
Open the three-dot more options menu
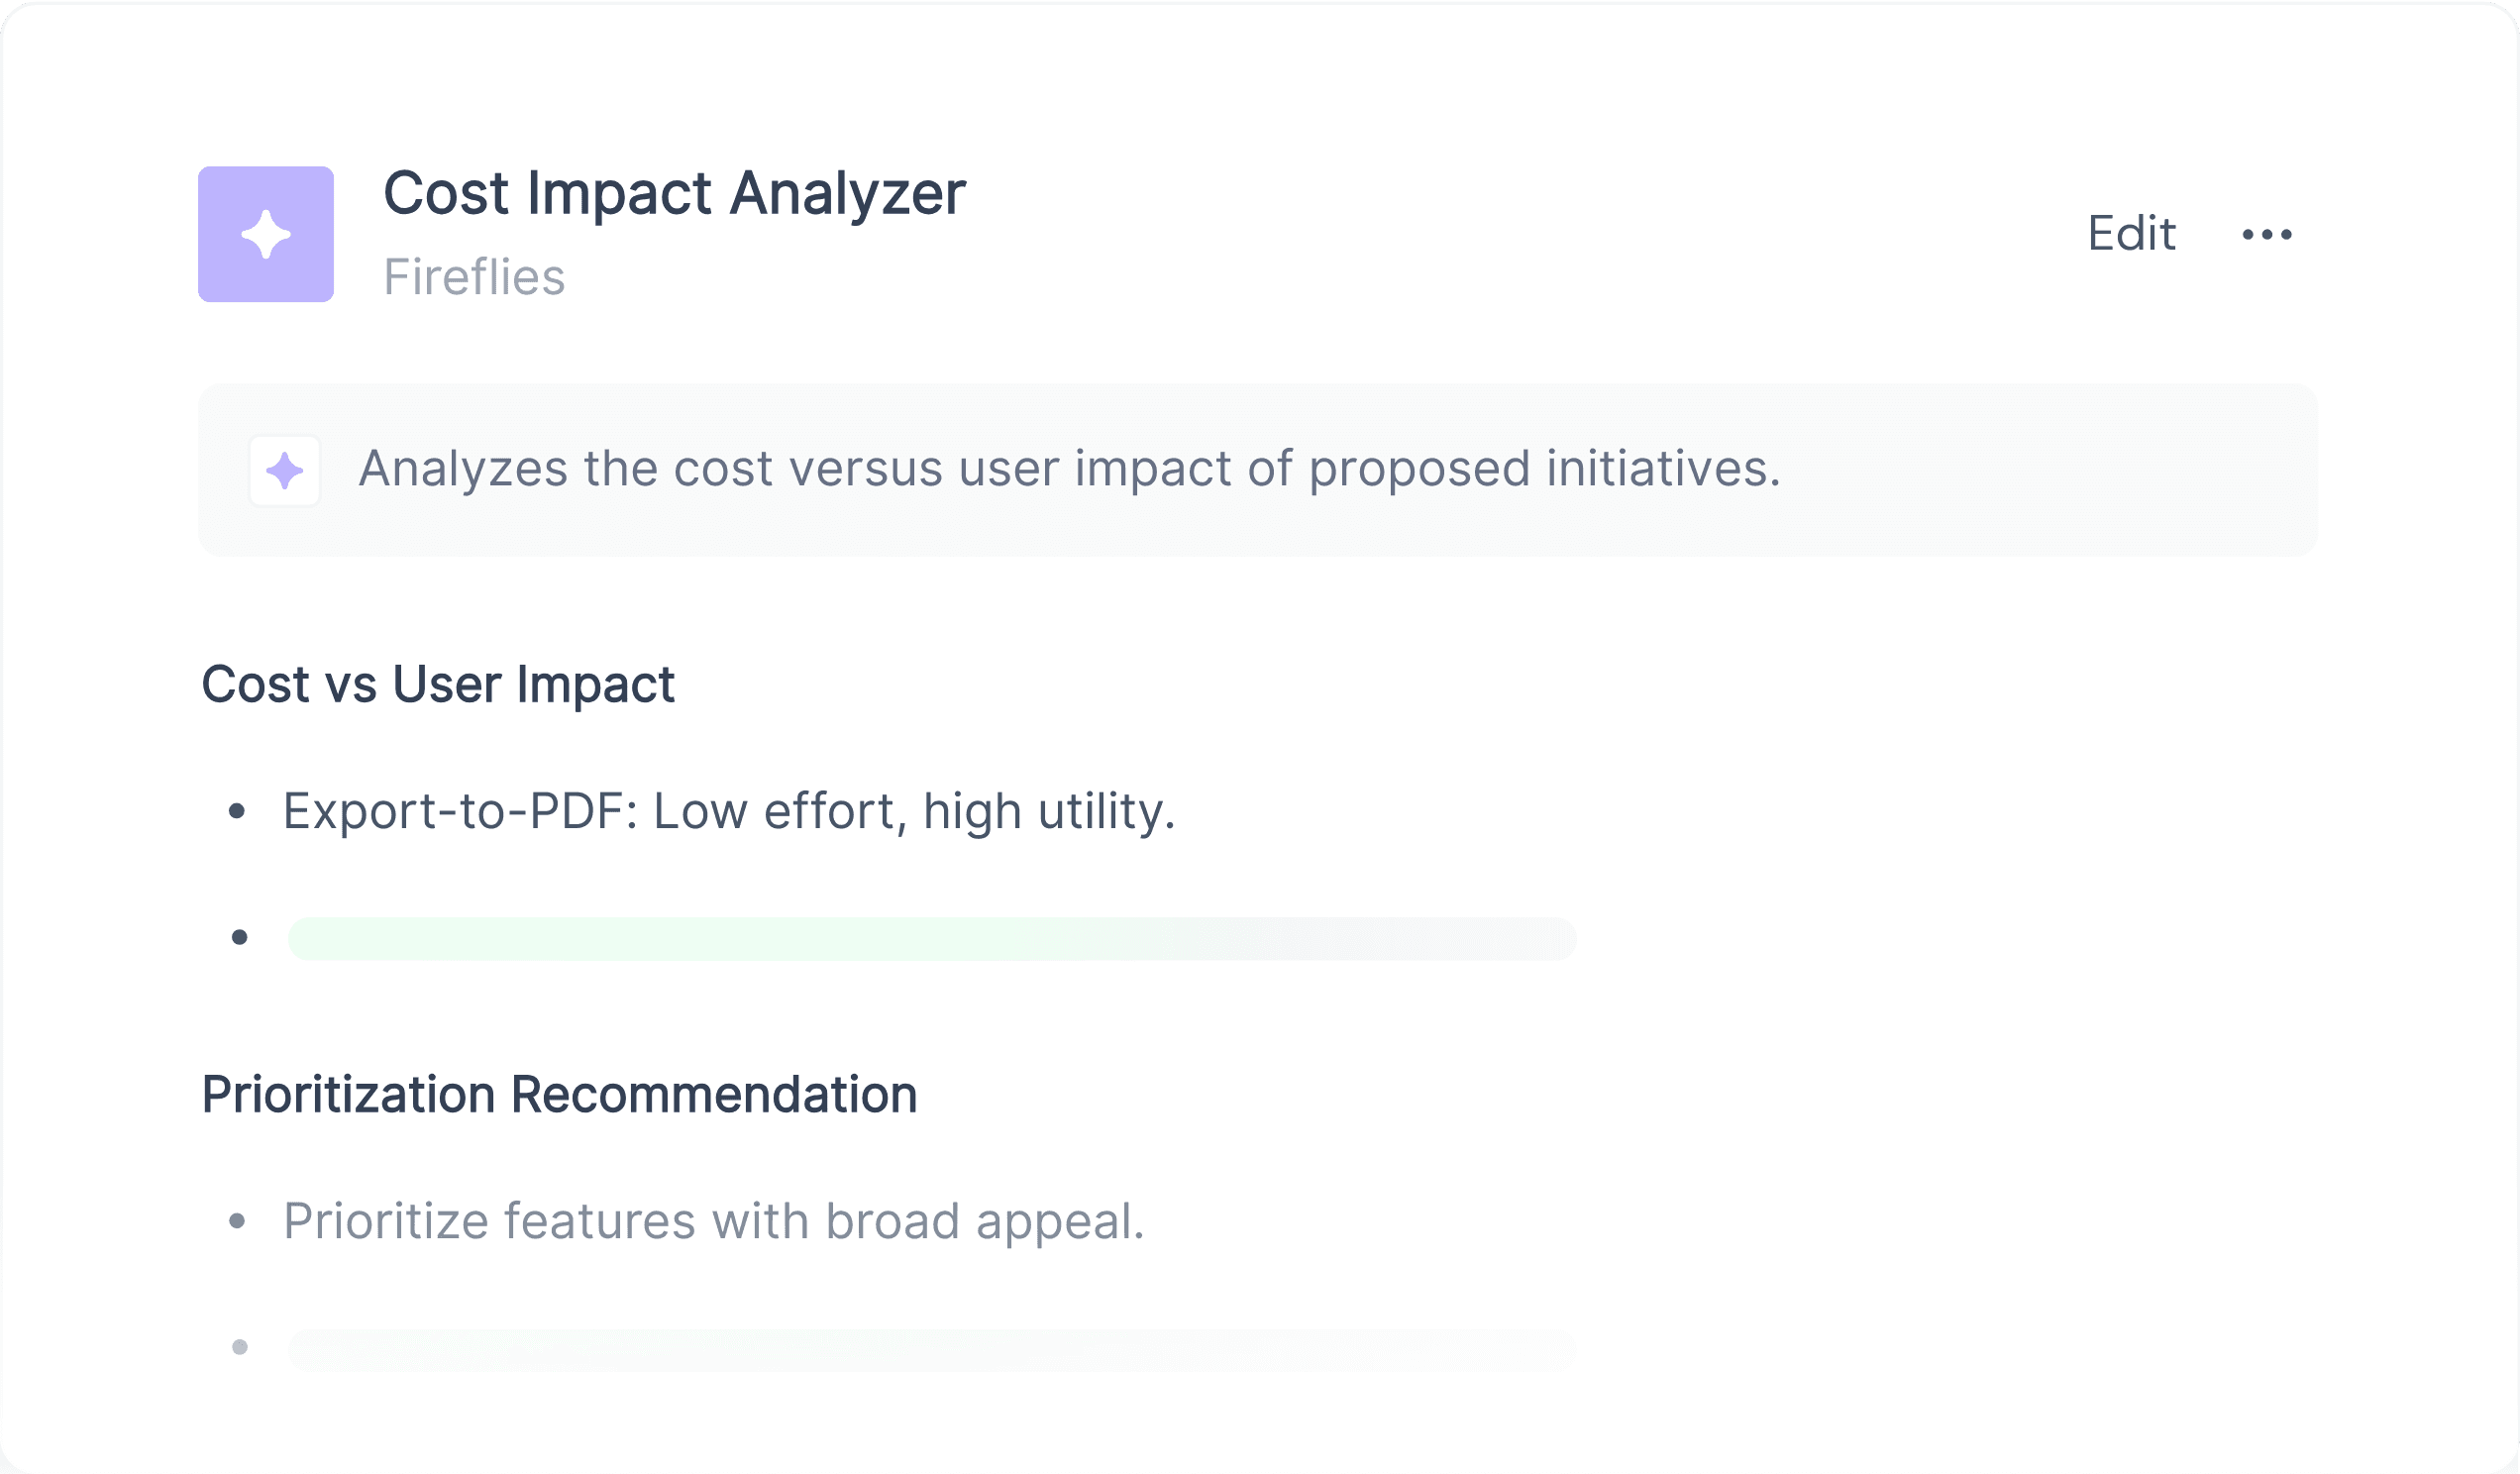click(x=2267, y=234)
